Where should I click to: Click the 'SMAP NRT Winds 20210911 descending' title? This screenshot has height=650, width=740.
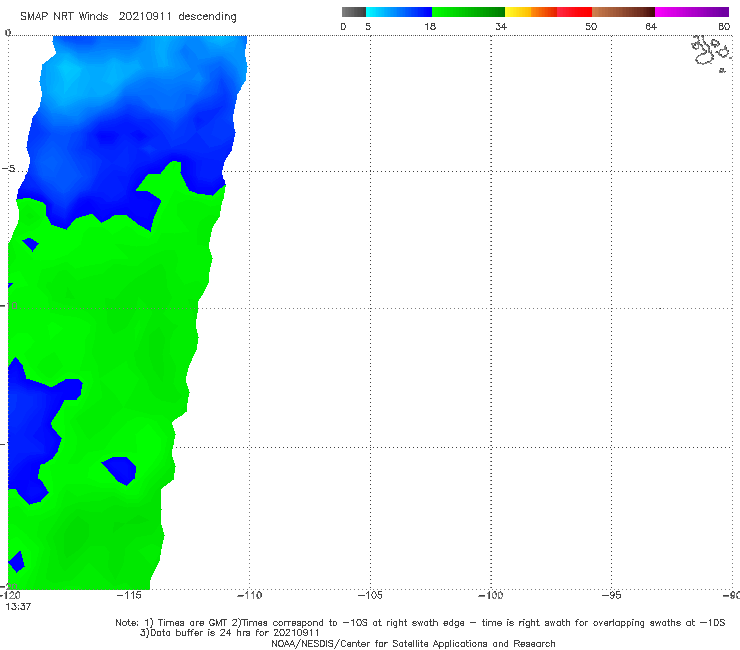(128, 16)
